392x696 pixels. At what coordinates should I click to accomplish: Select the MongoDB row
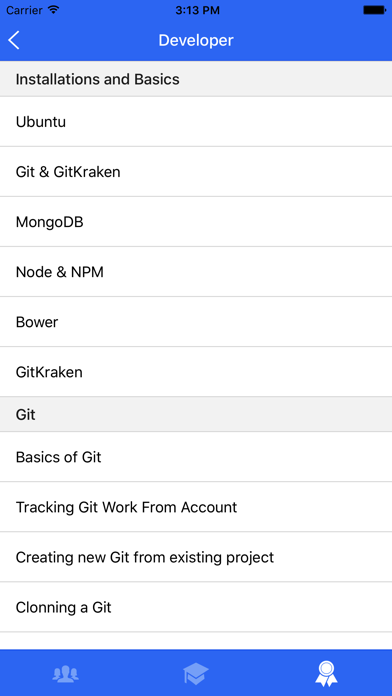tap(196, 222)
